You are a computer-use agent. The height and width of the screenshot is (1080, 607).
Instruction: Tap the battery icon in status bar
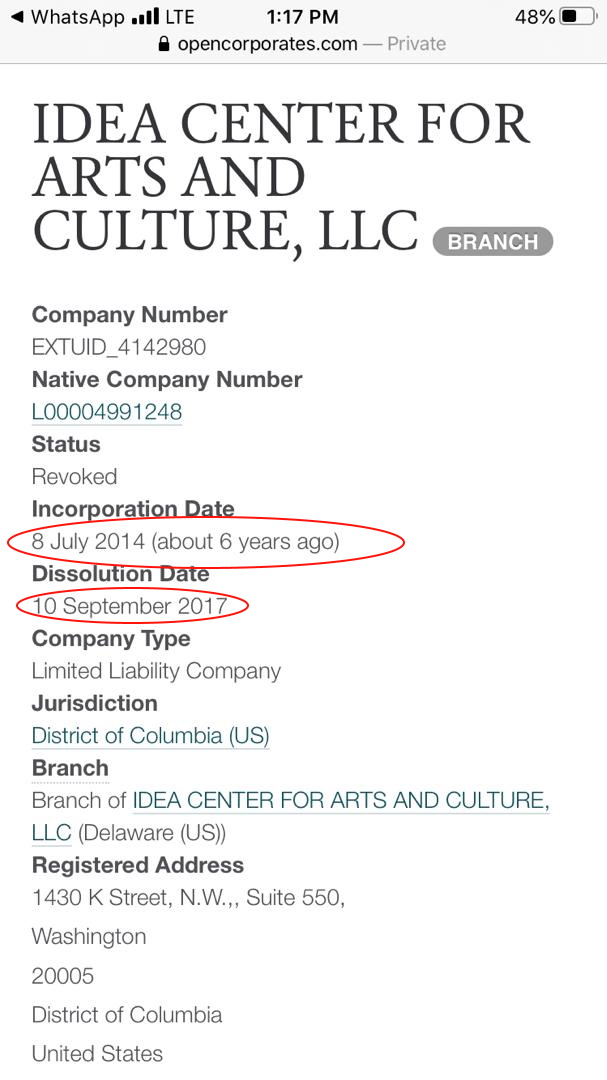pos(577,17)
